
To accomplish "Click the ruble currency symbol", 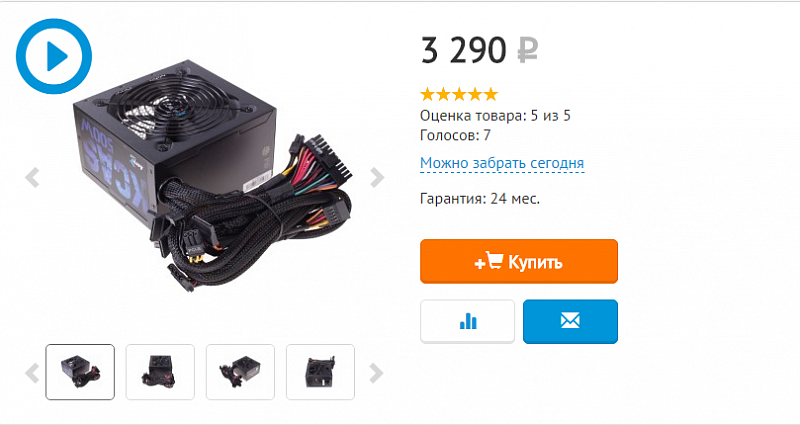I will coord(528,51).
